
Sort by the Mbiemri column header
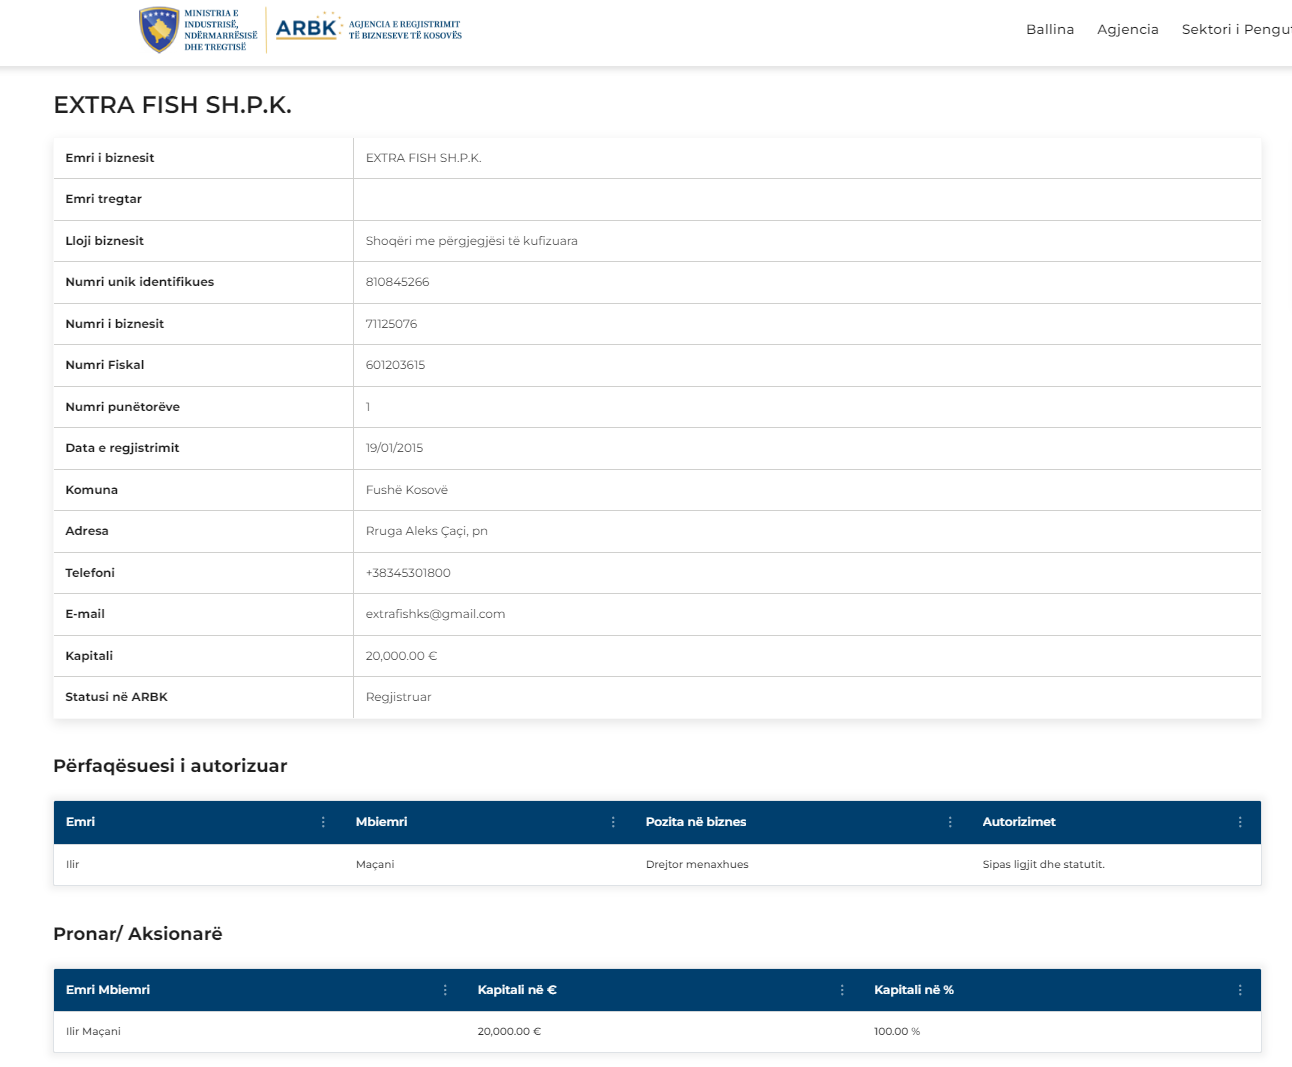tap(382, 822)
